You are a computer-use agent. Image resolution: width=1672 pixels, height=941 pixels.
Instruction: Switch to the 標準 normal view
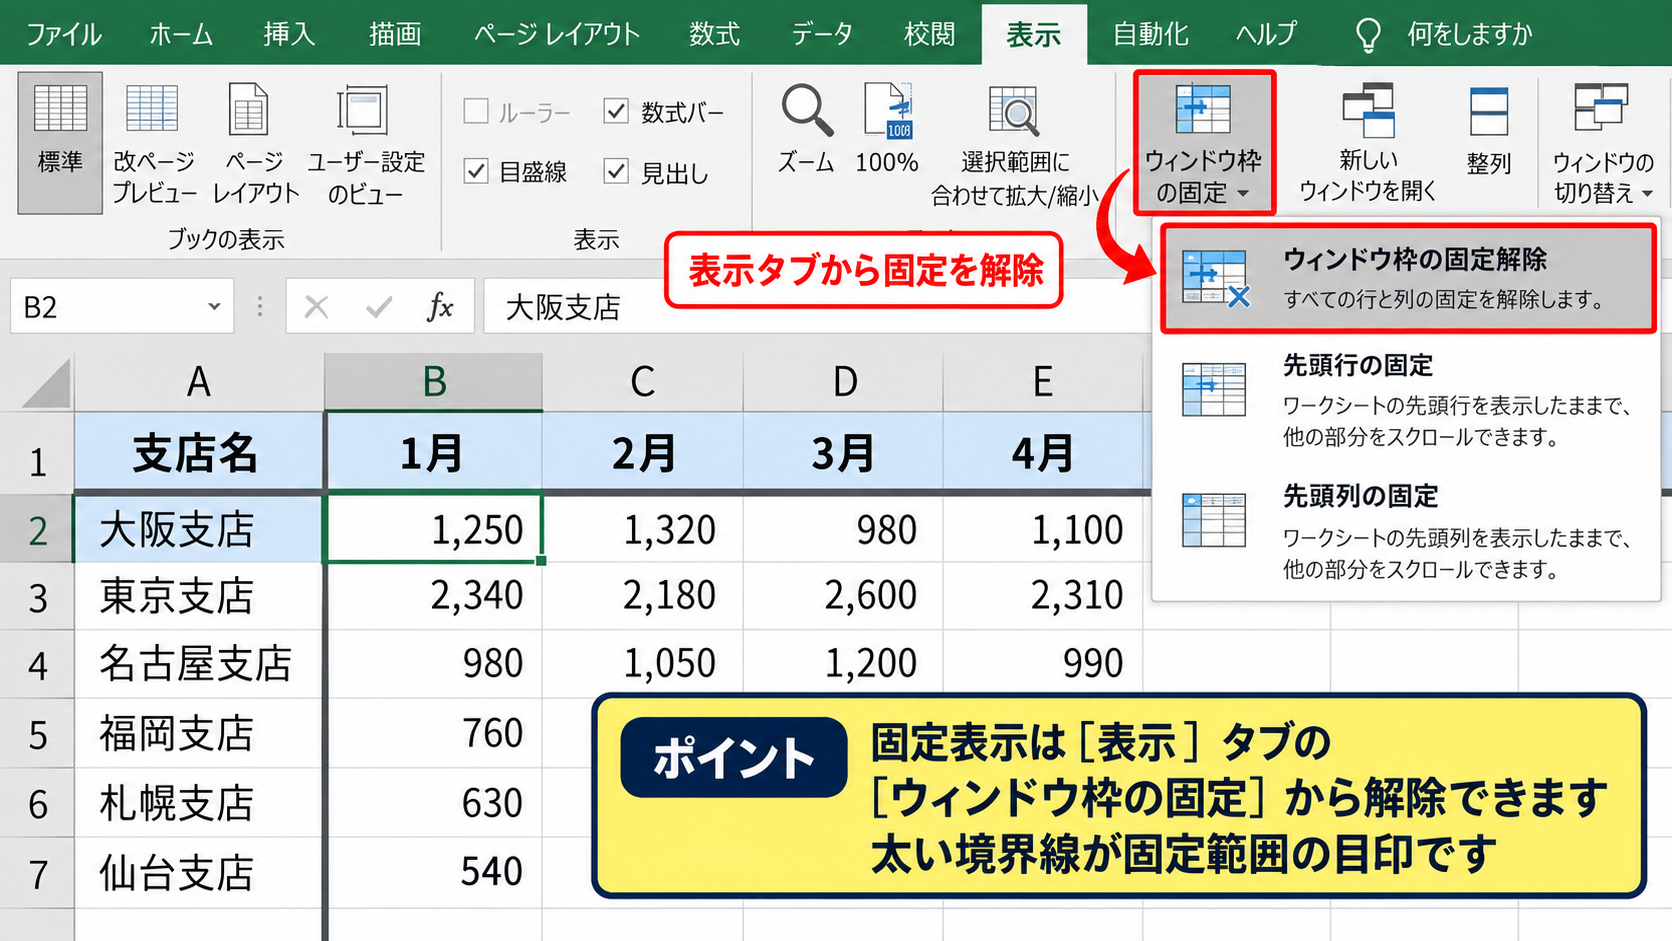(60, 141)
